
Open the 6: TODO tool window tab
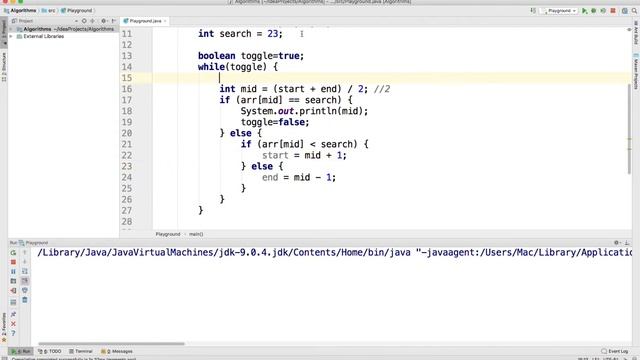(x=49, y=351)
